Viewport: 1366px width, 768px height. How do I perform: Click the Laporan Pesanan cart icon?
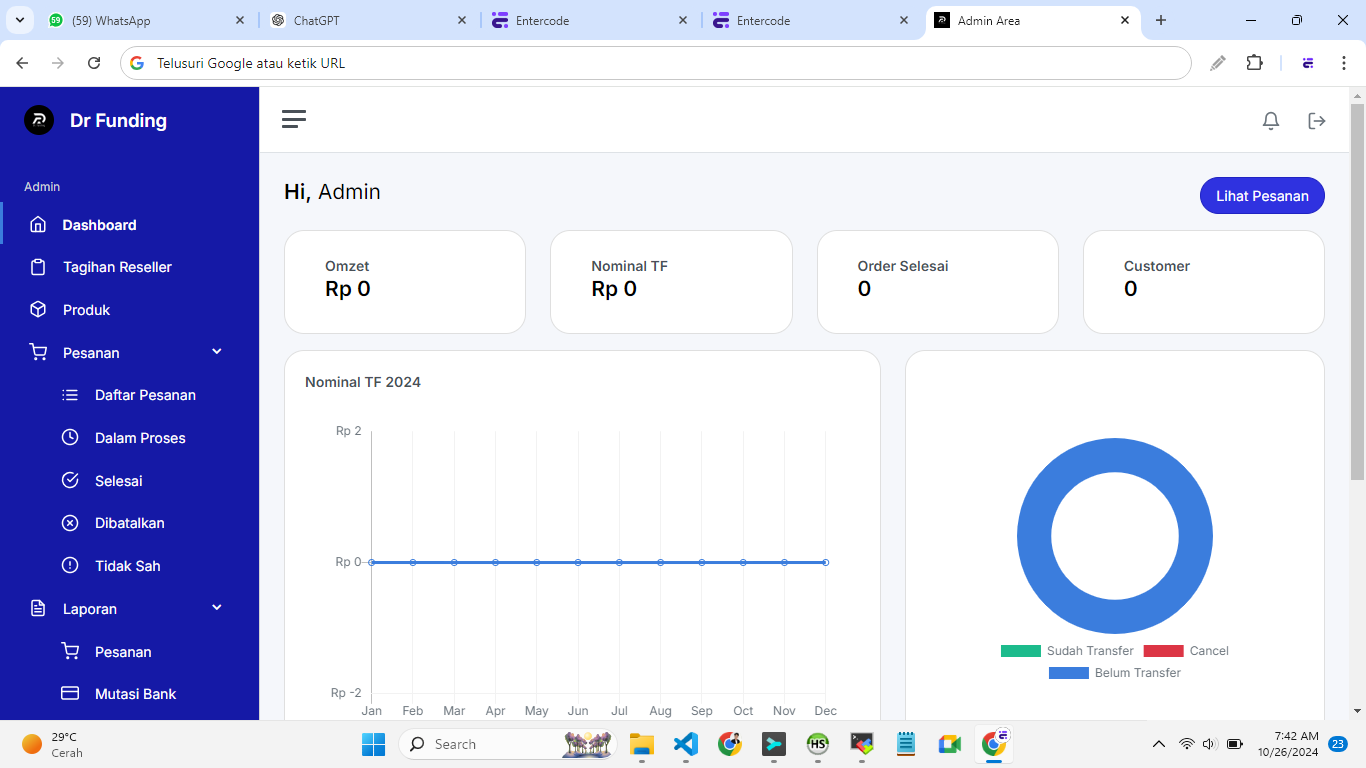(70, 651)
